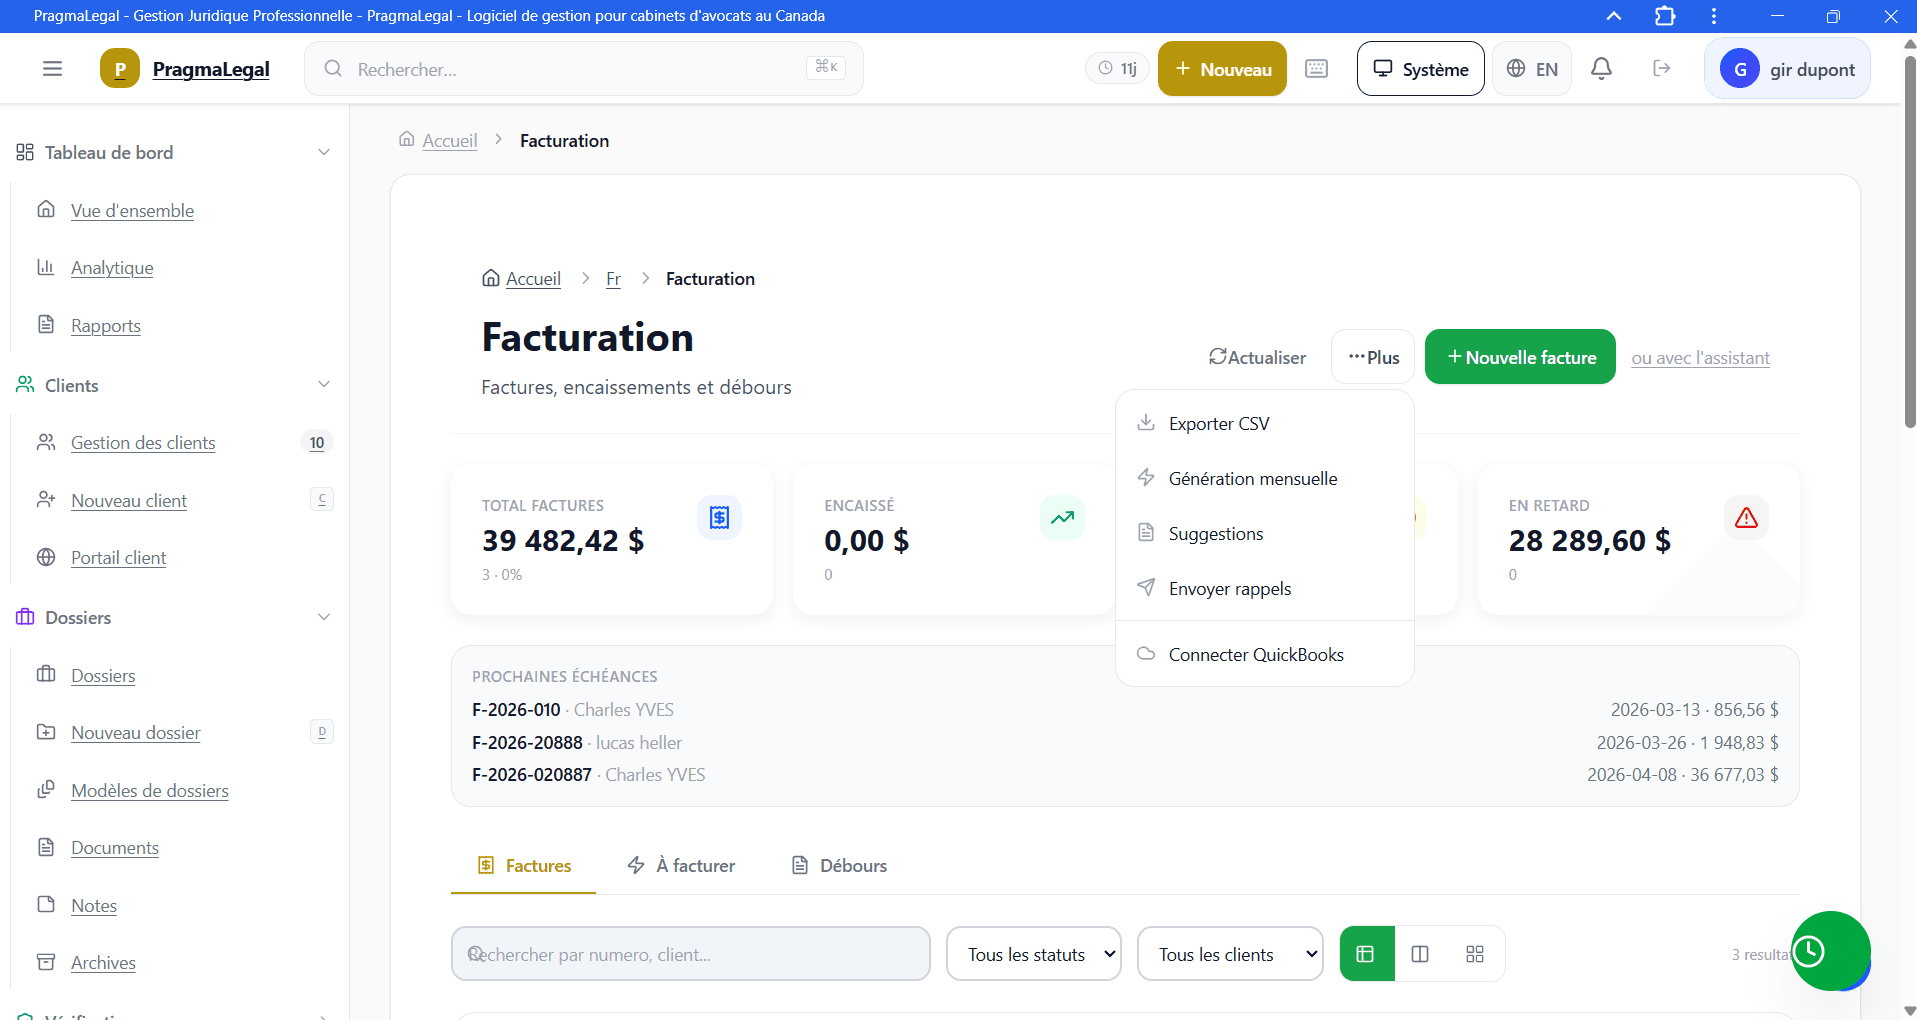
Task: Focus the Rechercher par numero search box
Action: click(691, 954)
